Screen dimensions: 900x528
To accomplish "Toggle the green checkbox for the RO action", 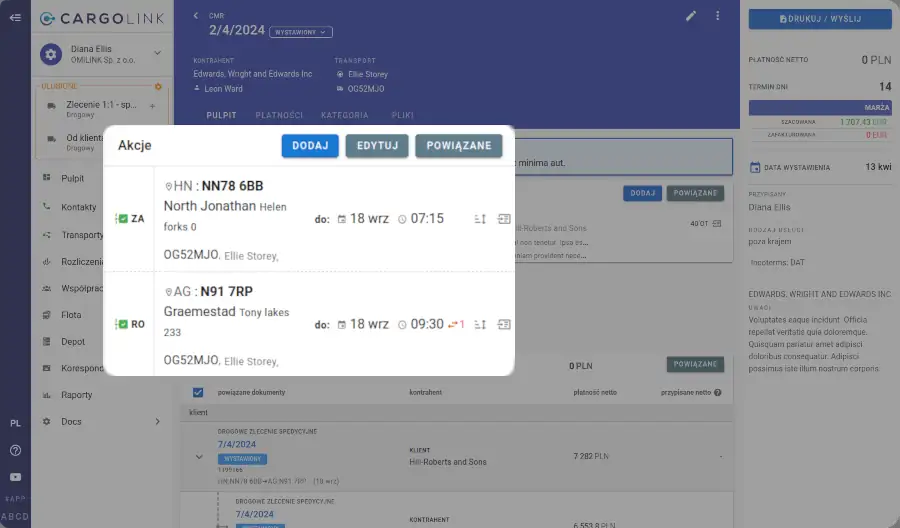I will click(x=122, y=324).
